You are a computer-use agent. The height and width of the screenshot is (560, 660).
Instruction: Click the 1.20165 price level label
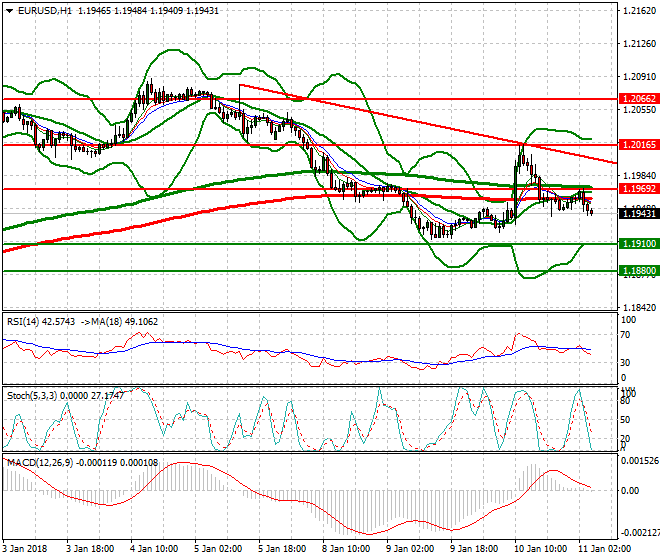tap(638, 145)
